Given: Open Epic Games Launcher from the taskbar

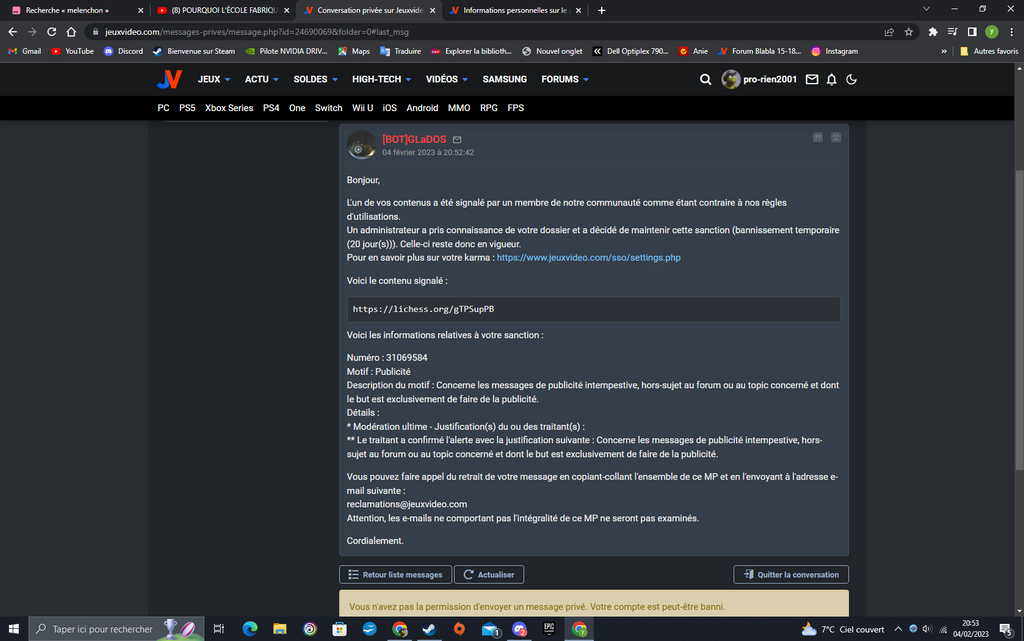Looking at the screenshot, I should click(549, 629).
